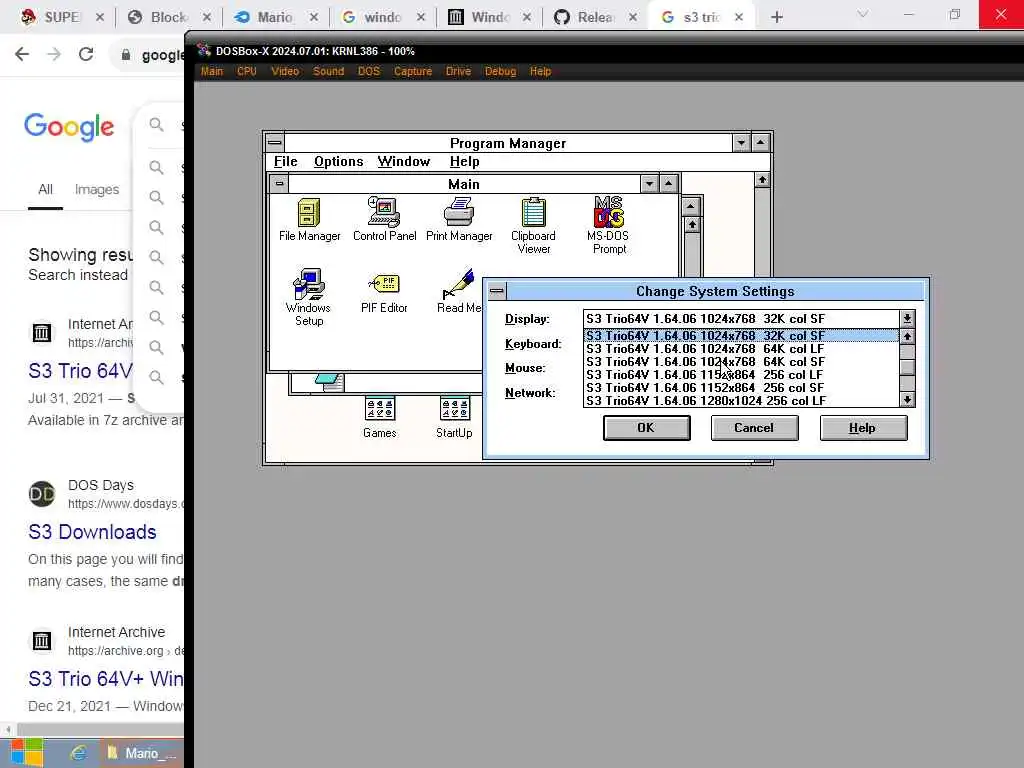1024x768 pixels.
Task: Open DOSBox-X Help menu
Action: (x=540, y=71)
